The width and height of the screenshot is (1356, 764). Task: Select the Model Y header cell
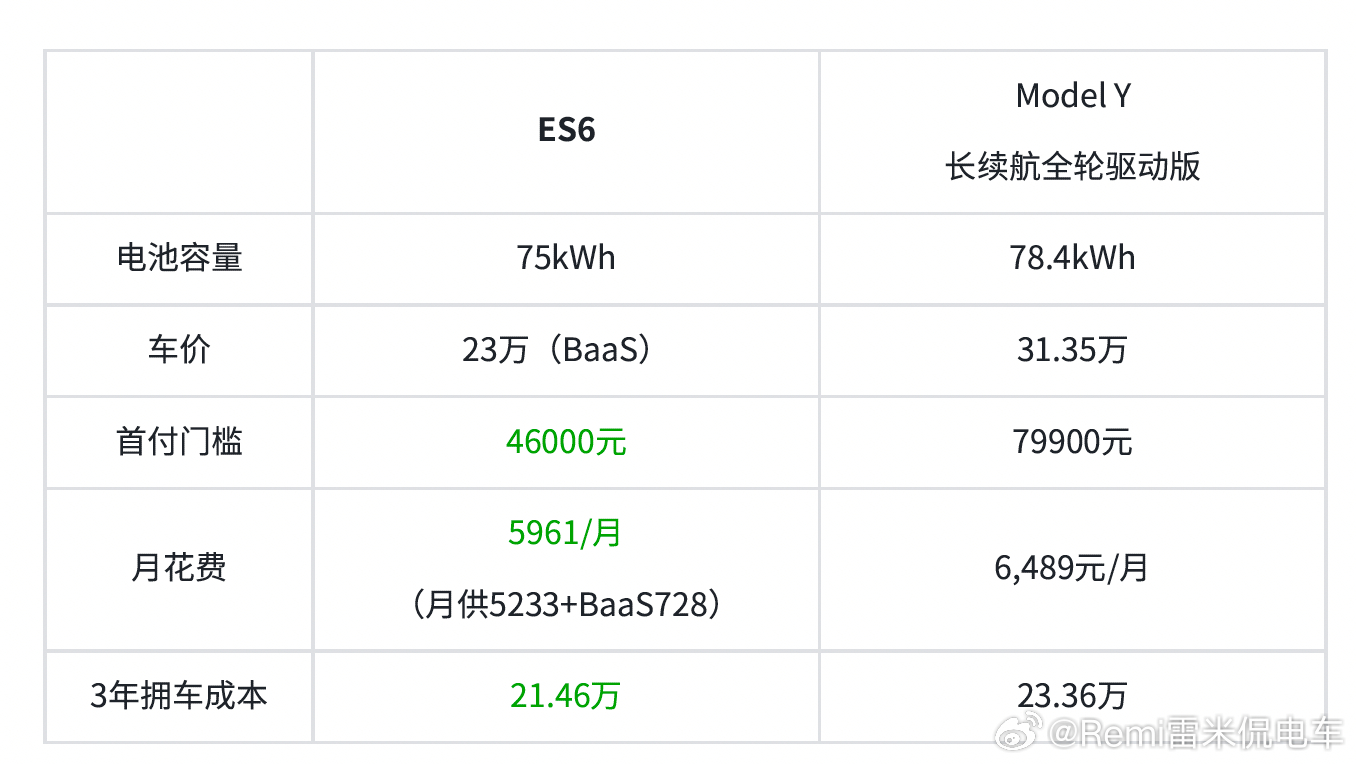point(1073,131)
